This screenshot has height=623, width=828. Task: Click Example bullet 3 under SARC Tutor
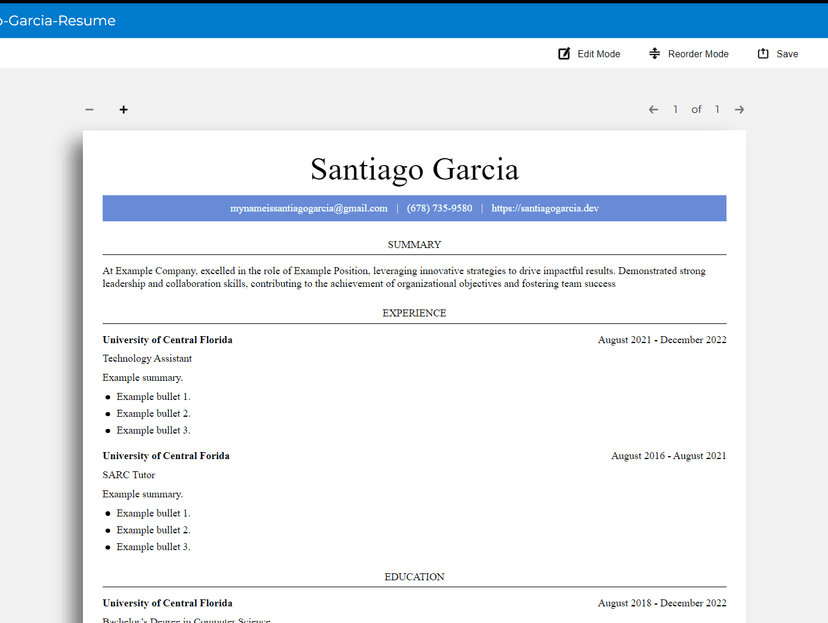pos(154,548)
